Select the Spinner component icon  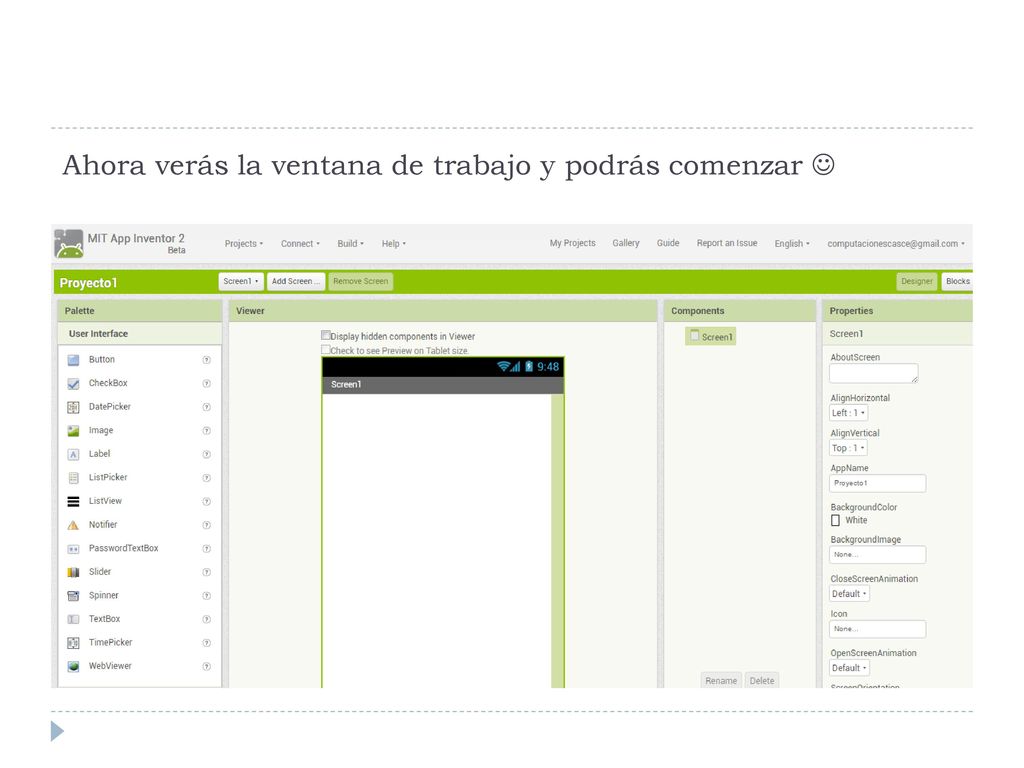click(73, 596)
